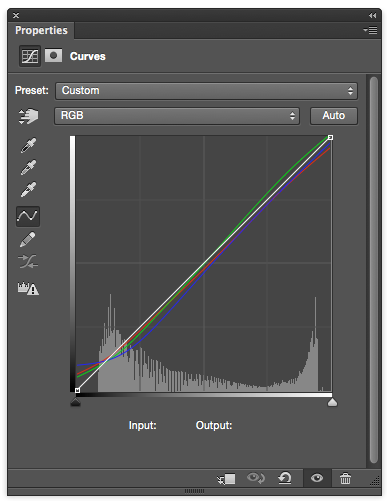Click the Auto button
This screenshot has height=502, width=391.
(334, 116)
